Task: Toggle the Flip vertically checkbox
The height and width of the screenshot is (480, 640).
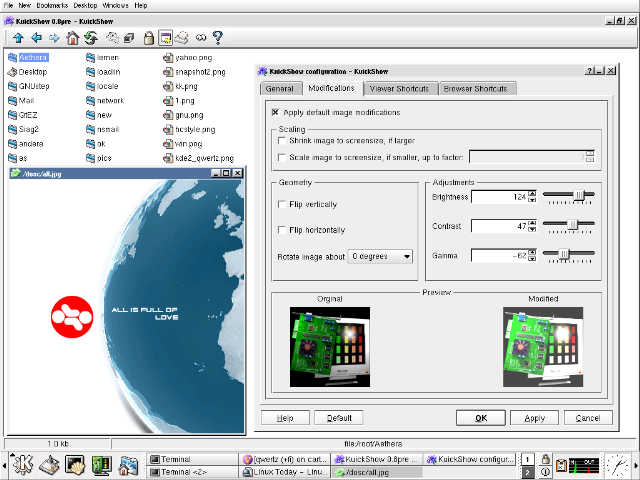Action: point(281,204)
